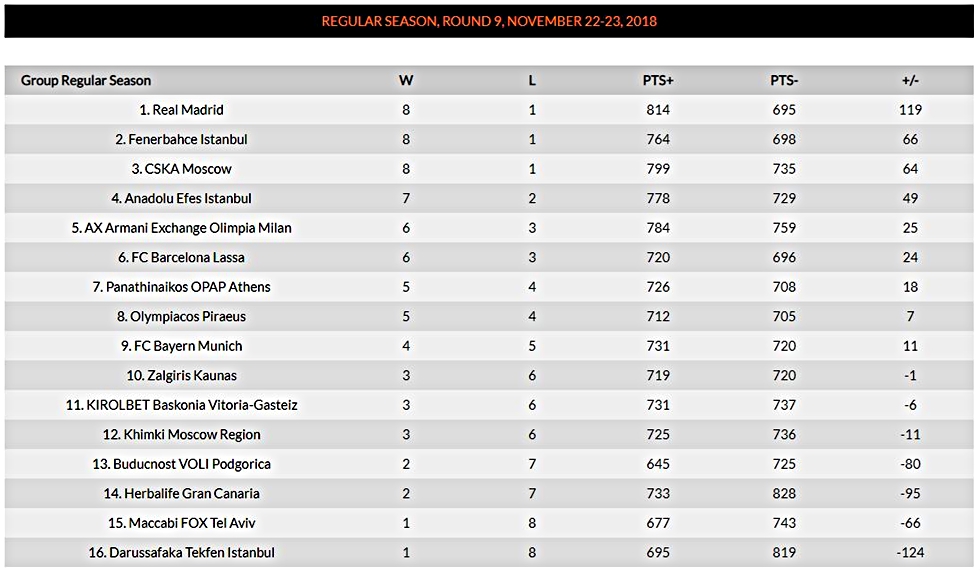The image size is (980, 576).
Task: Click the Regular Season Round 9 banner
Action: (x=489, y=21)
